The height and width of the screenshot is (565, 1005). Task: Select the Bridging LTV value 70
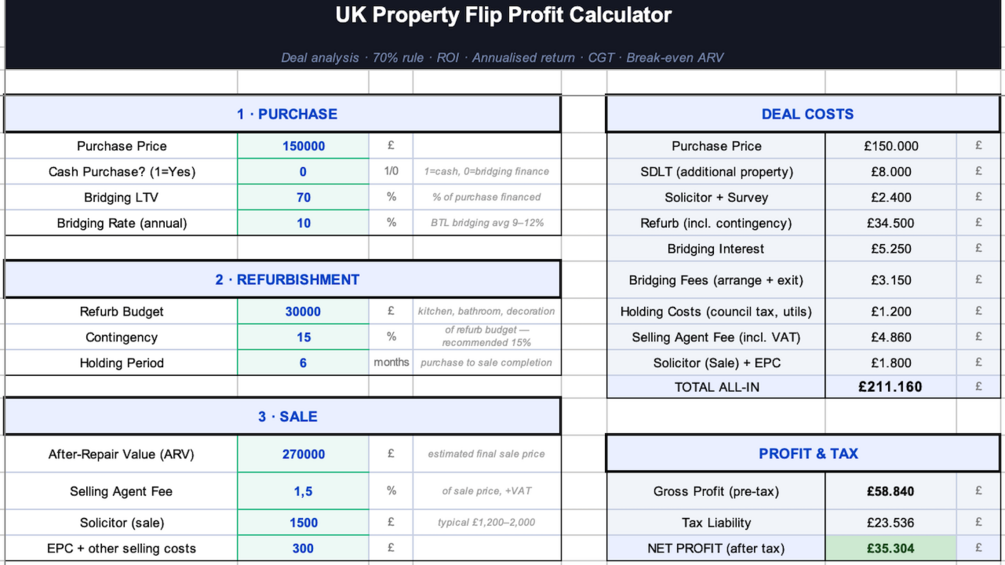pos(303,197)
